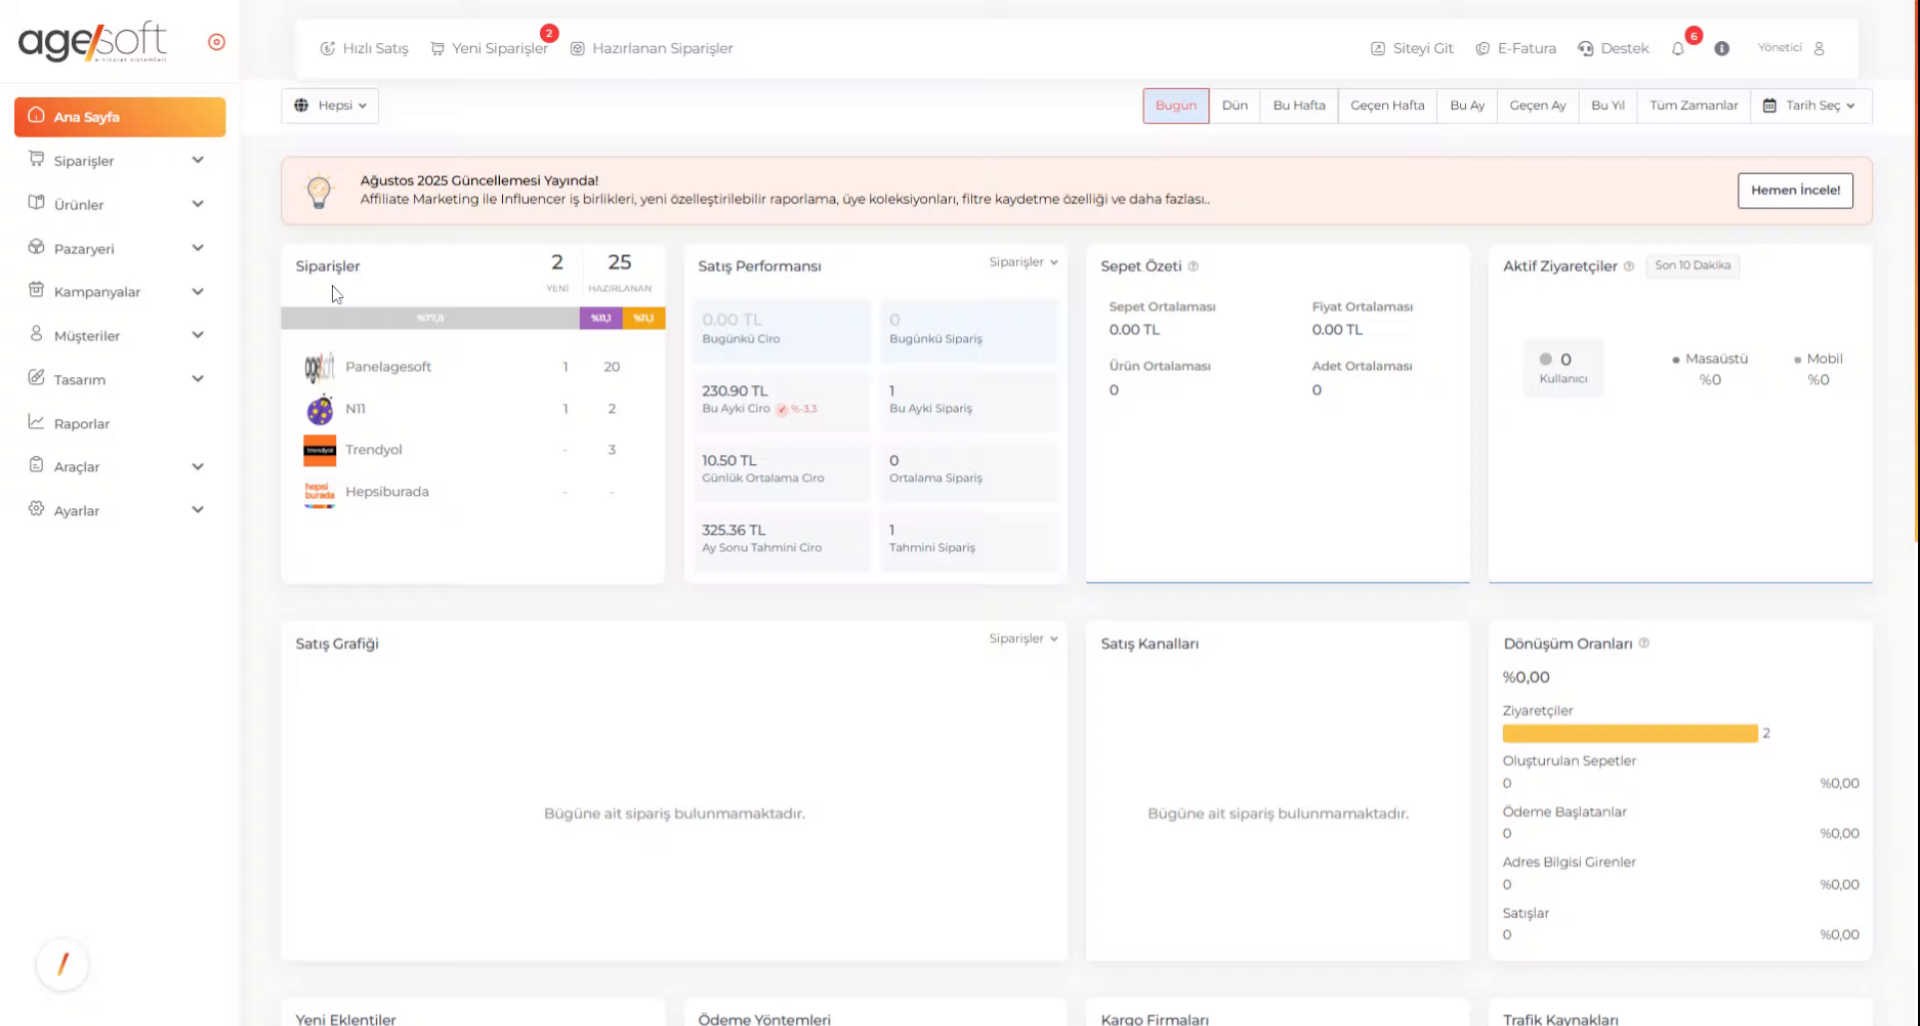This screenshot has width=1920, height=1026.
Task: Open the Tarih Seç date picker
Action: (1810, 106)
